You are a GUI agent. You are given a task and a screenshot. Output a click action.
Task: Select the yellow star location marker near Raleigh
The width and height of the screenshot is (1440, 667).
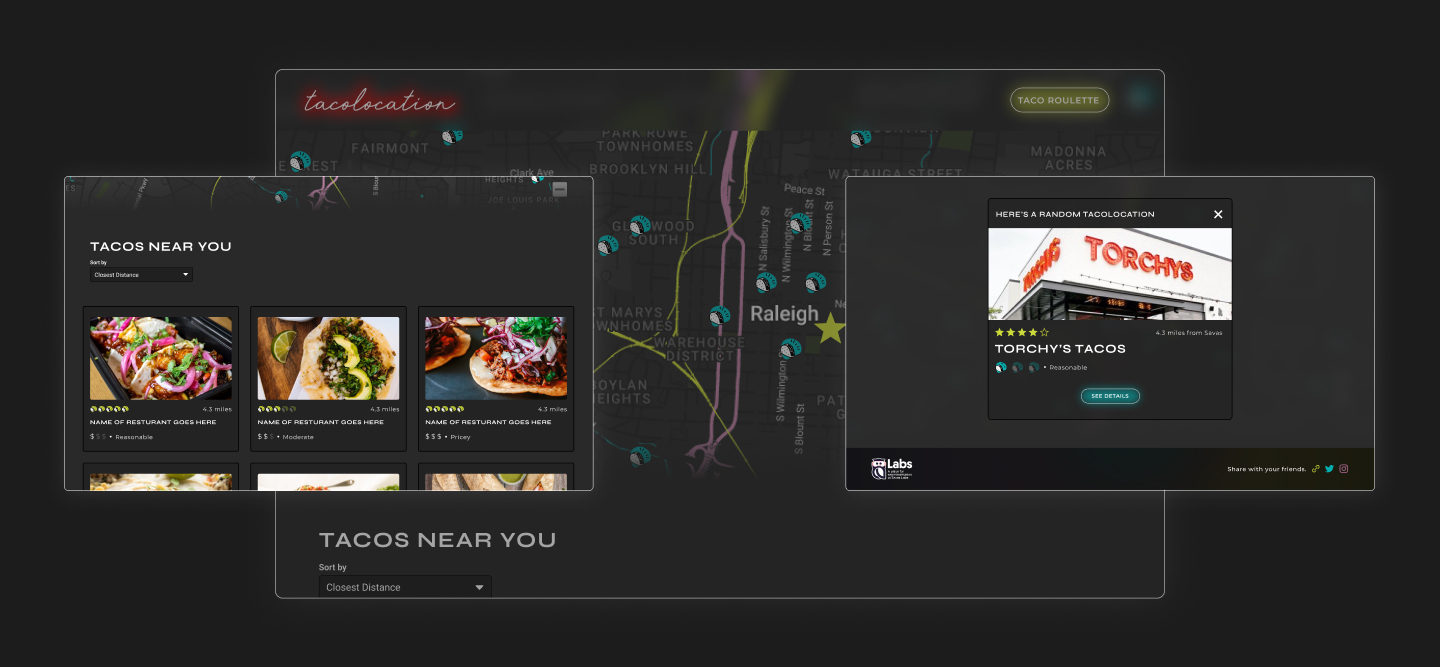pyautogui.click(x=829, y=328)
